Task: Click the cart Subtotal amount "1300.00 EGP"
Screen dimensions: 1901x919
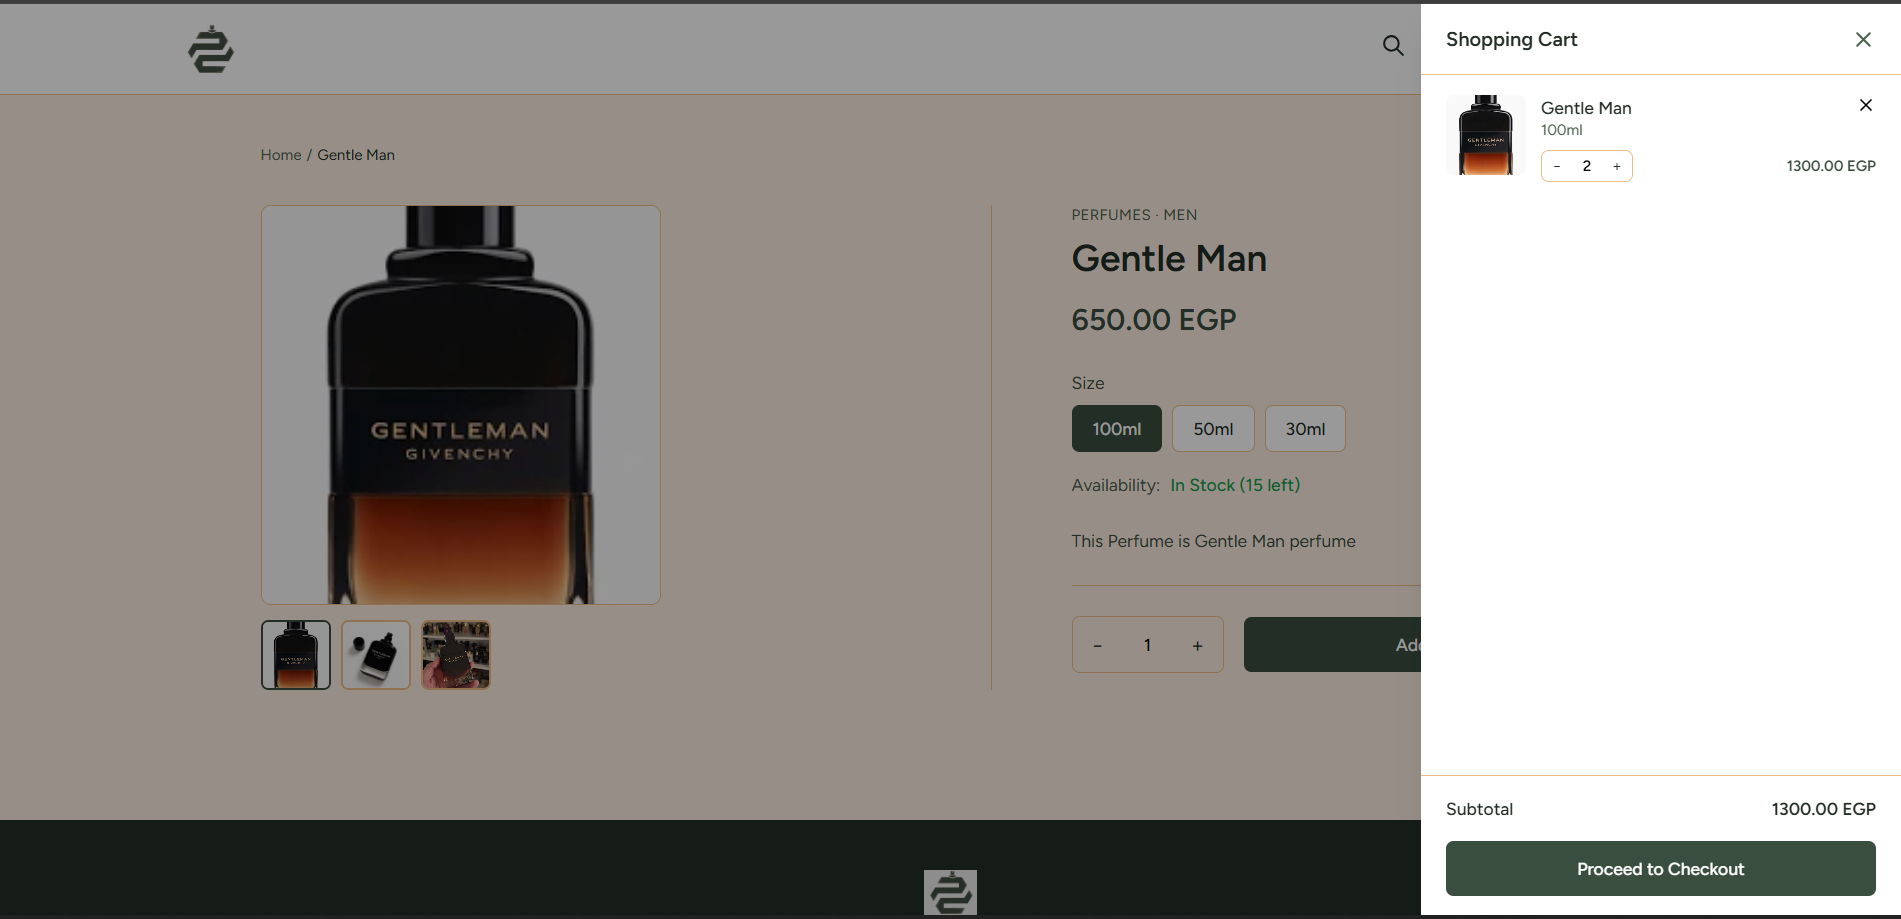Action: [1824, 809]
